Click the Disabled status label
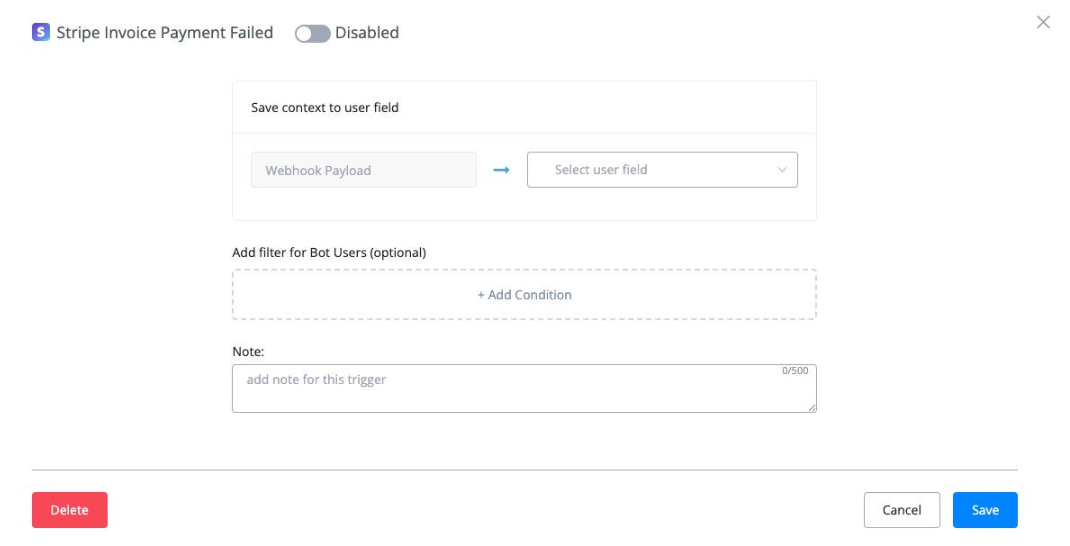Image resolution: width=1070 pixels, height=546 pixels. [367, 33]
